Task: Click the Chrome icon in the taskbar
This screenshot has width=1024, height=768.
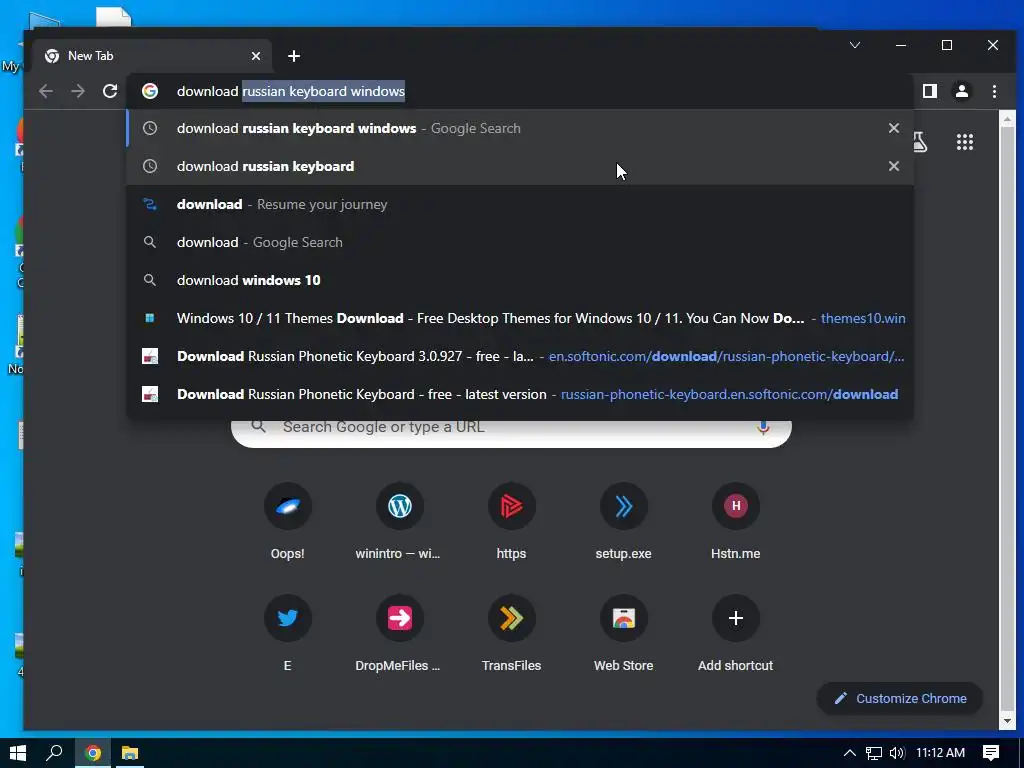Action: 93,753
